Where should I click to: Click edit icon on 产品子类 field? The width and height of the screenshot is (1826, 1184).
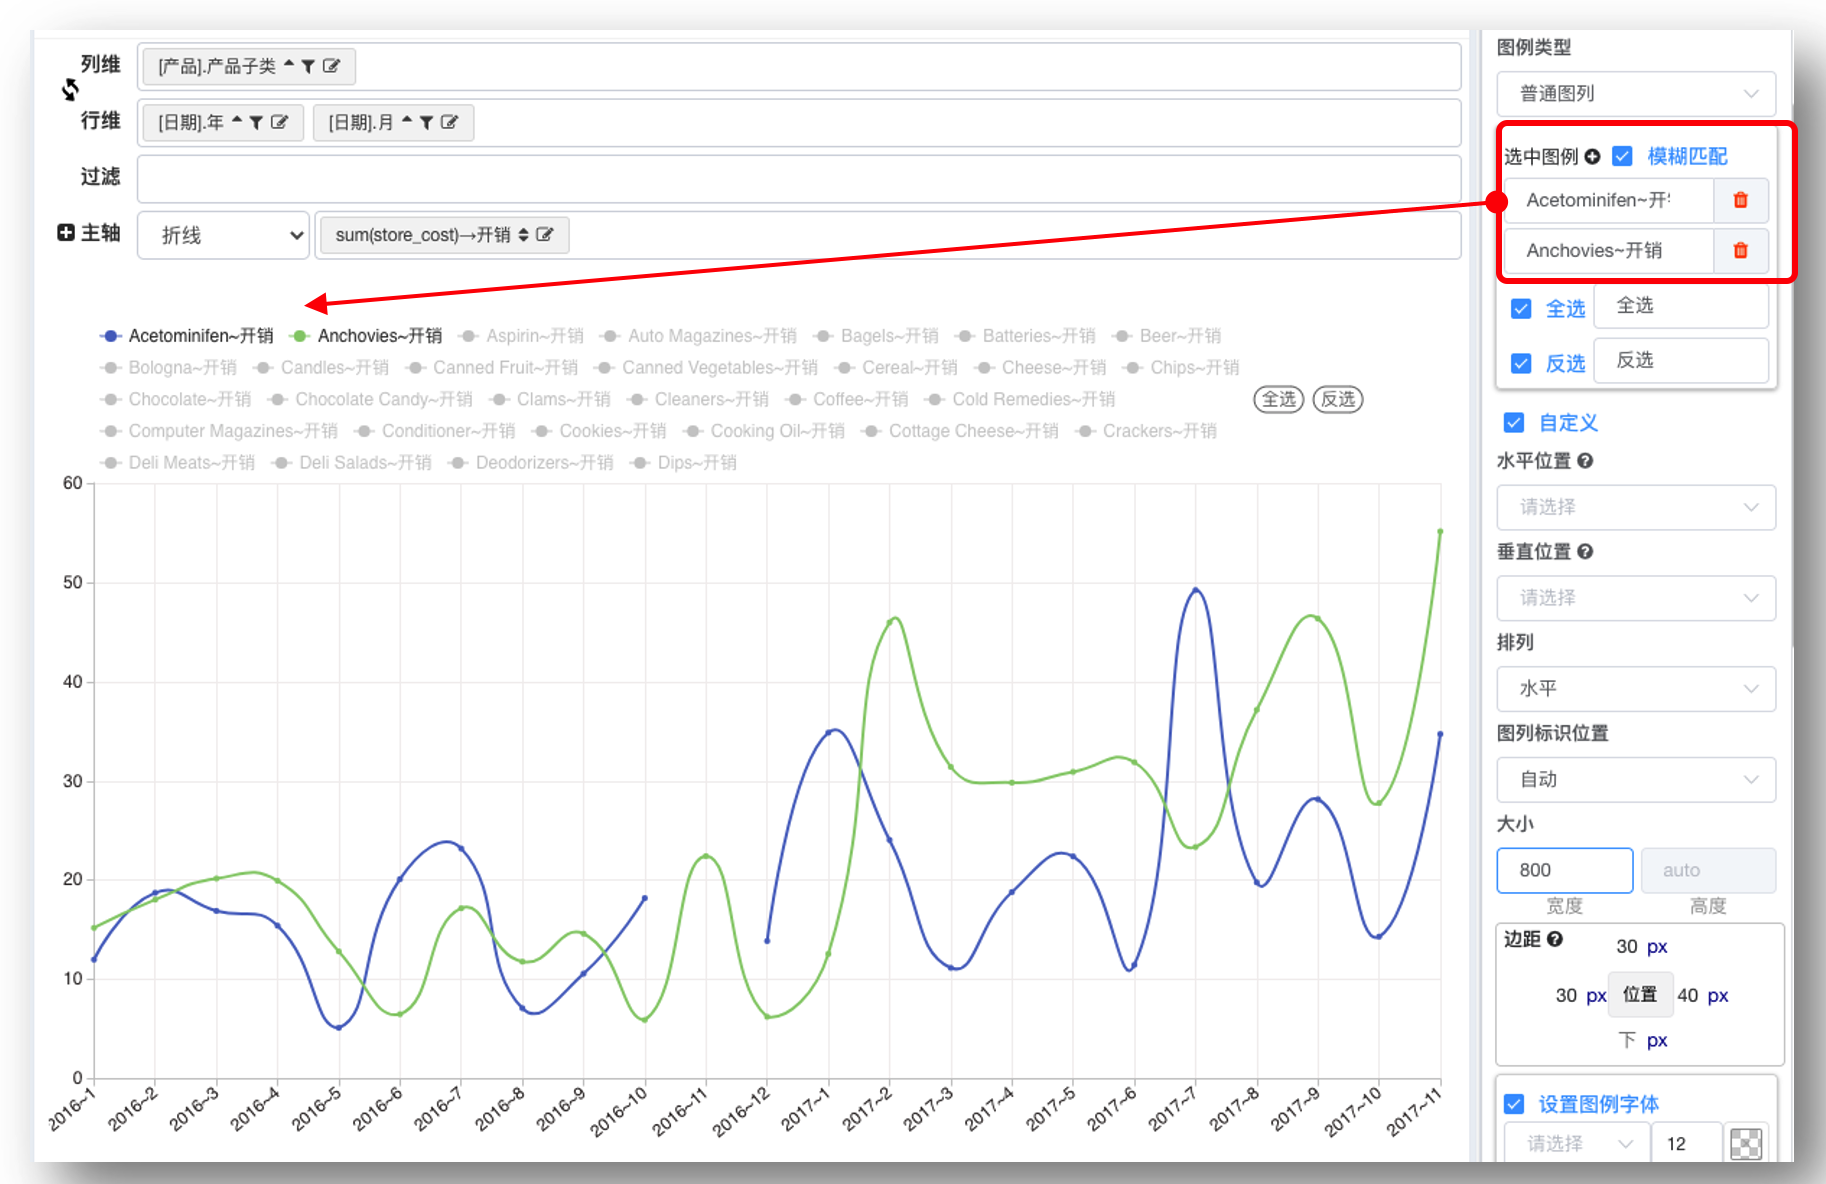(x=331, y=66)
